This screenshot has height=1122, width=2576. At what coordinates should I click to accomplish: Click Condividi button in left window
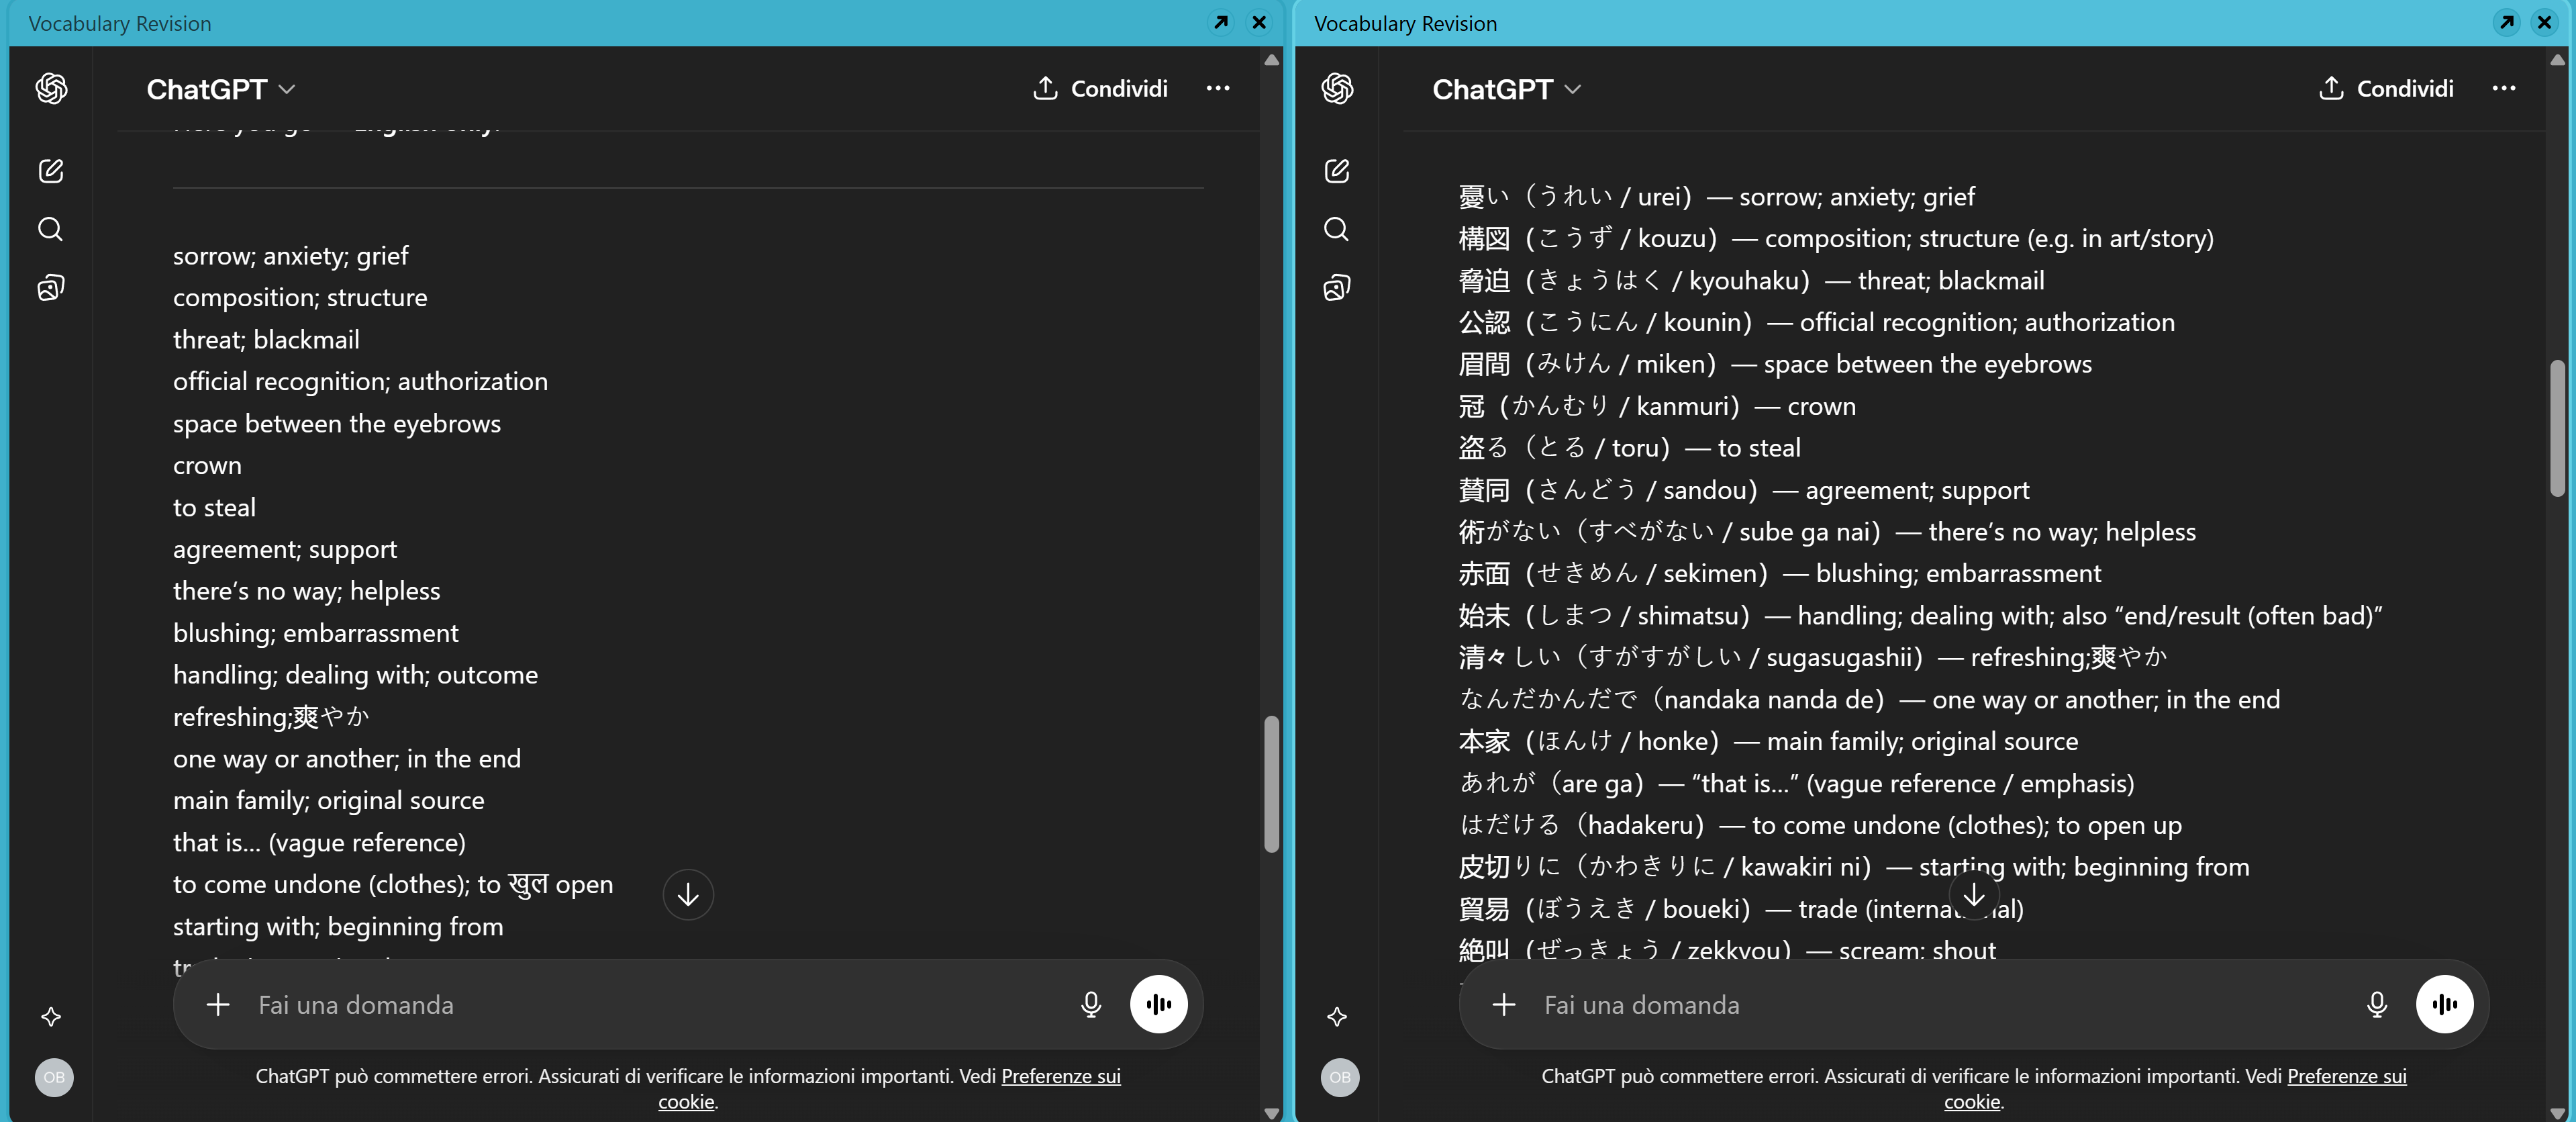click(1100, 88)
